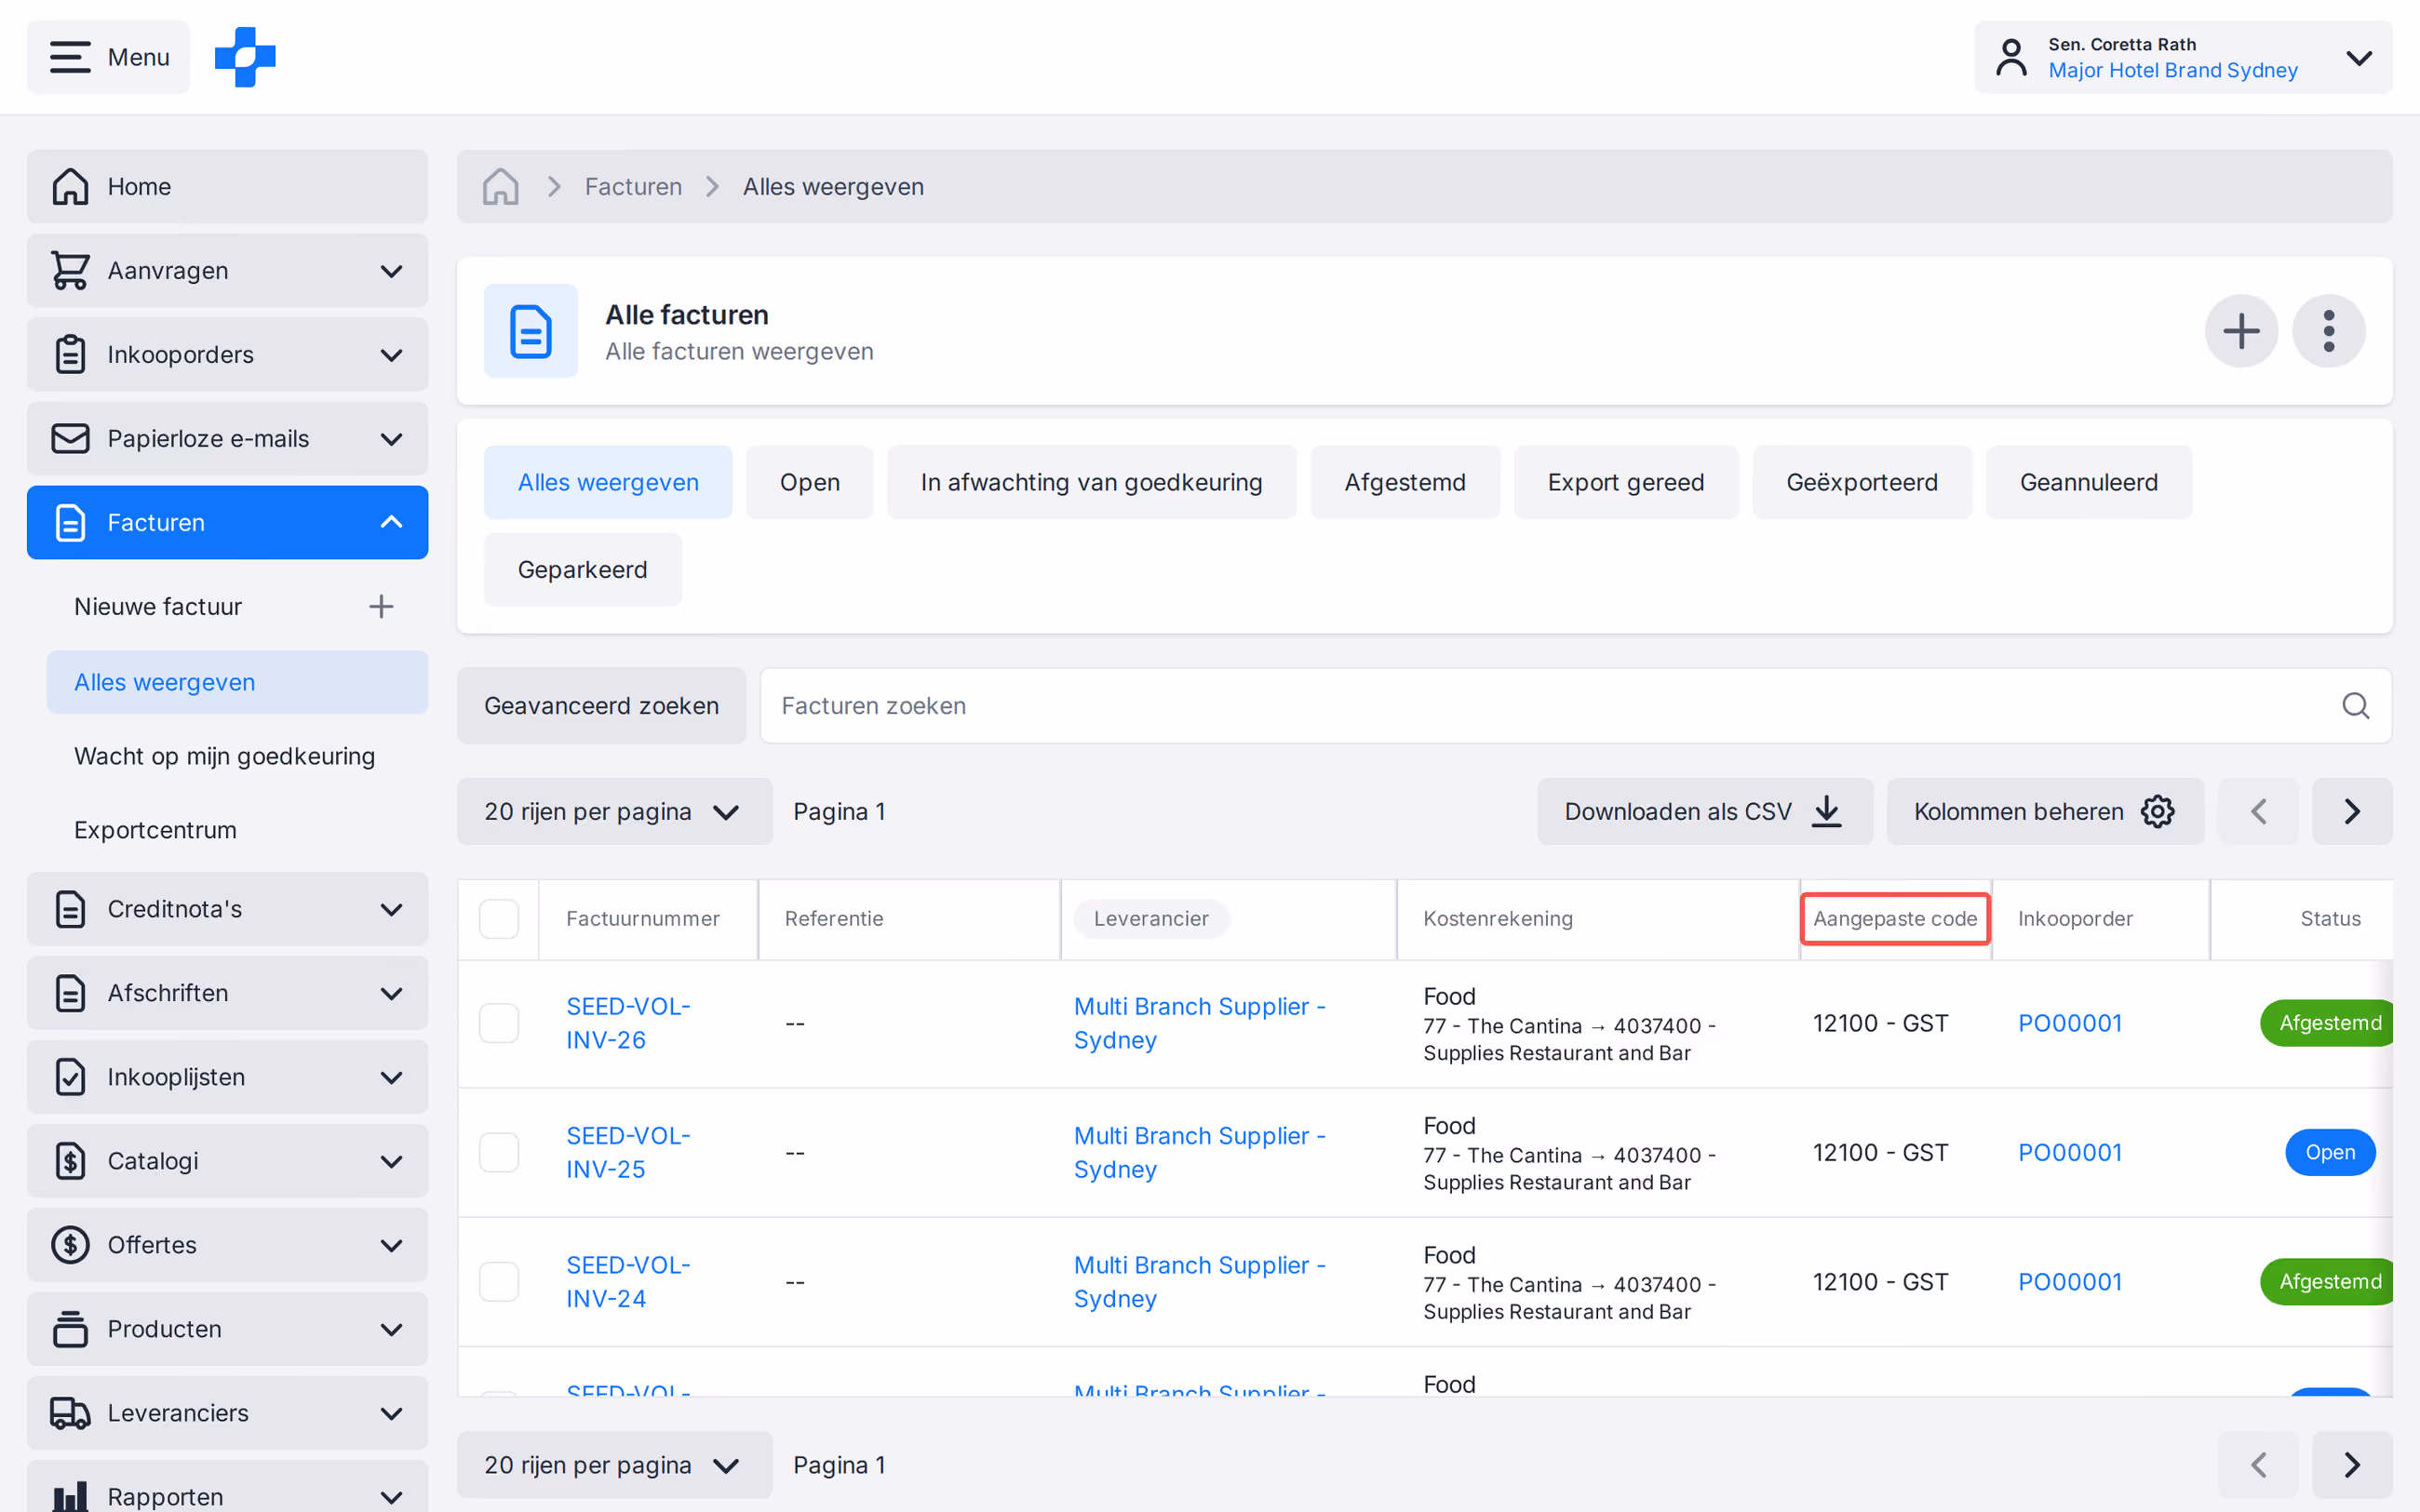2420x1512 pixels.
Task: Expand the Aanvragen sidebar section
Action: click(x=227, y=271)
